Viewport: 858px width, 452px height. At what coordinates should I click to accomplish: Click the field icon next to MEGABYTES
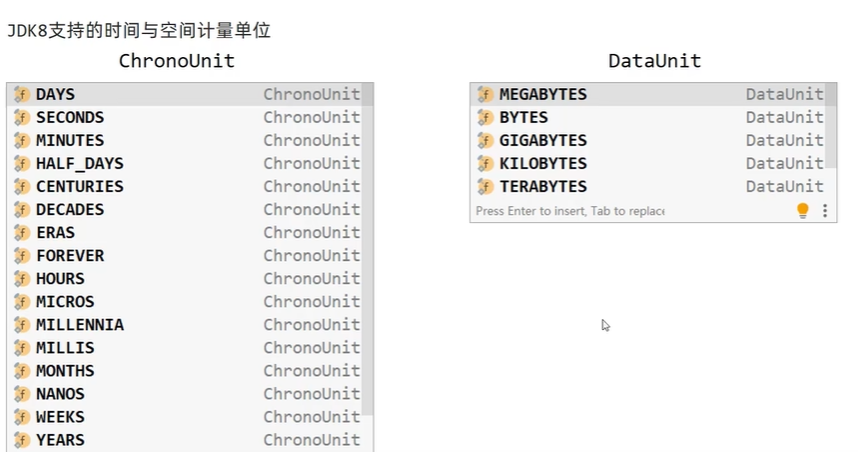pos(486,95)
